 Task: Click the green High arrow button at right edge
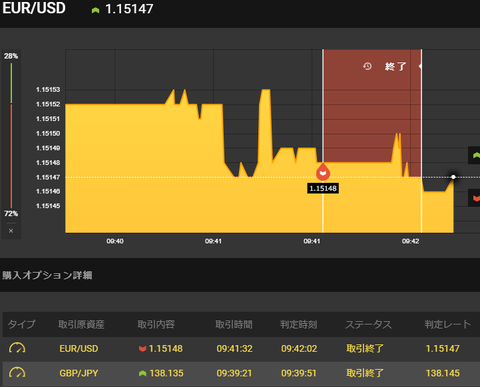tap(475, 155)
